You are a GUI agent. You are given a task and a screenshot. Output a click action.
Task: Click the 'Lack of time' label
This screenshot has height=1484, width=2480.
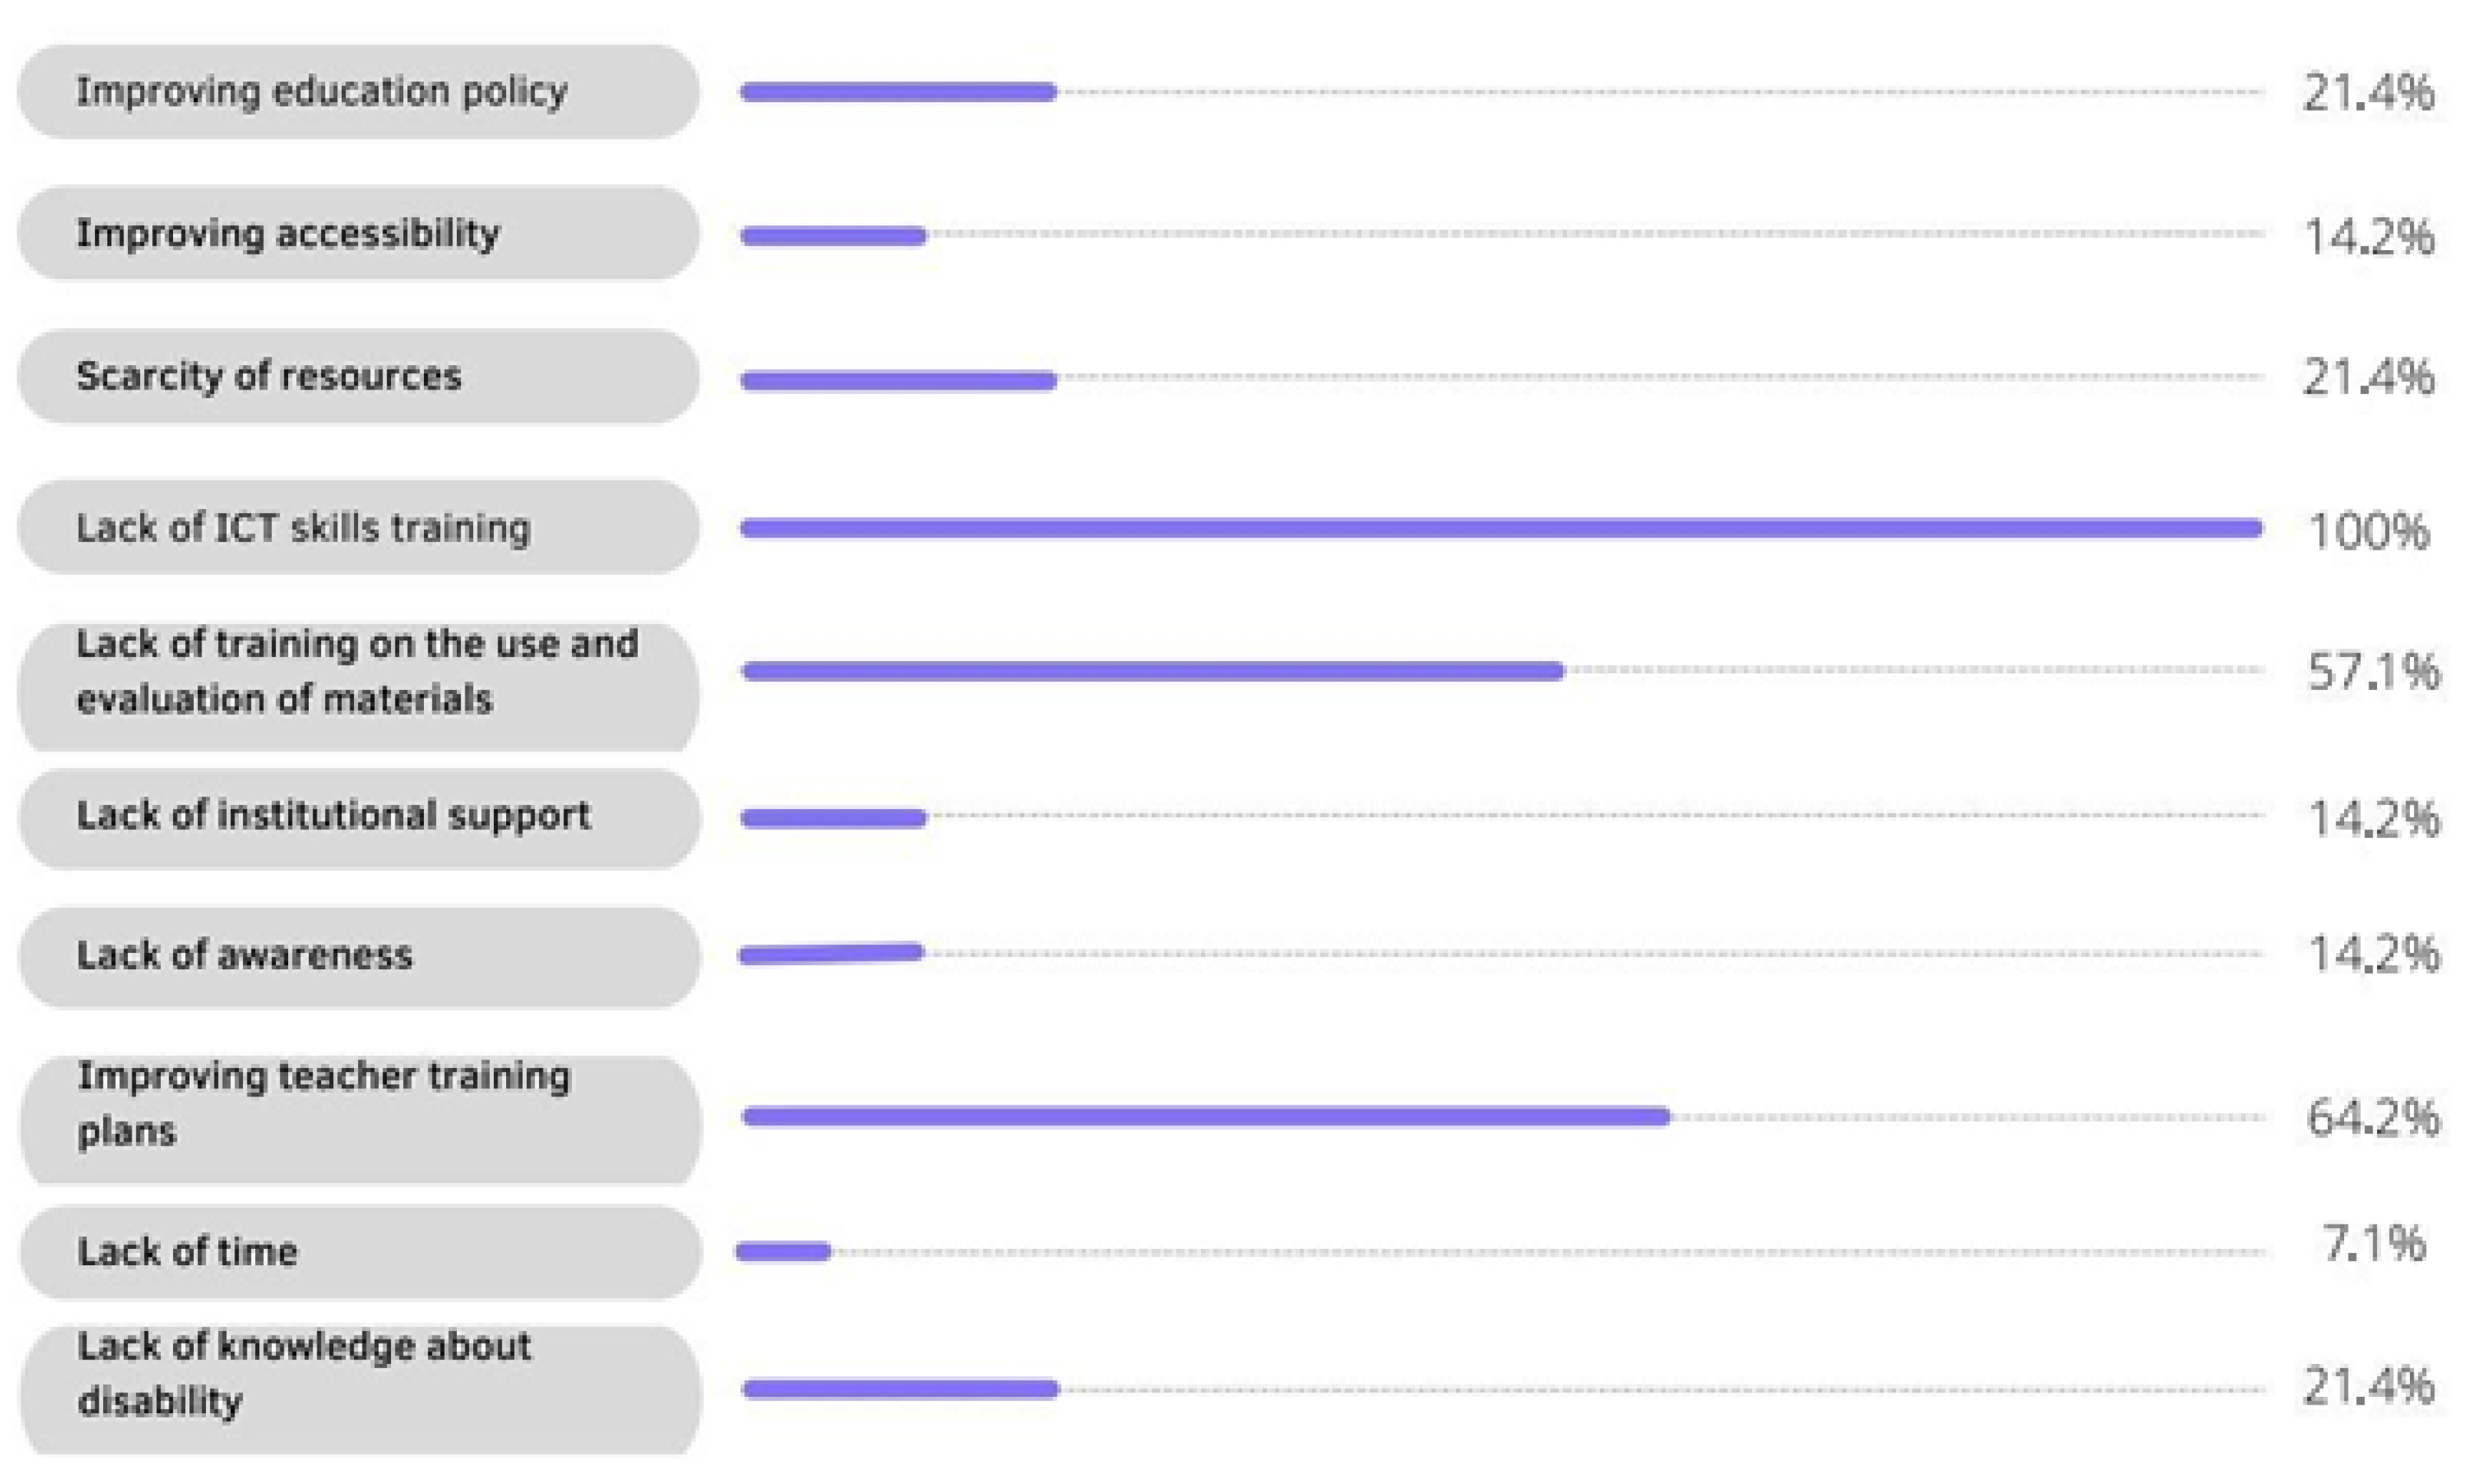coord(188,1252)
